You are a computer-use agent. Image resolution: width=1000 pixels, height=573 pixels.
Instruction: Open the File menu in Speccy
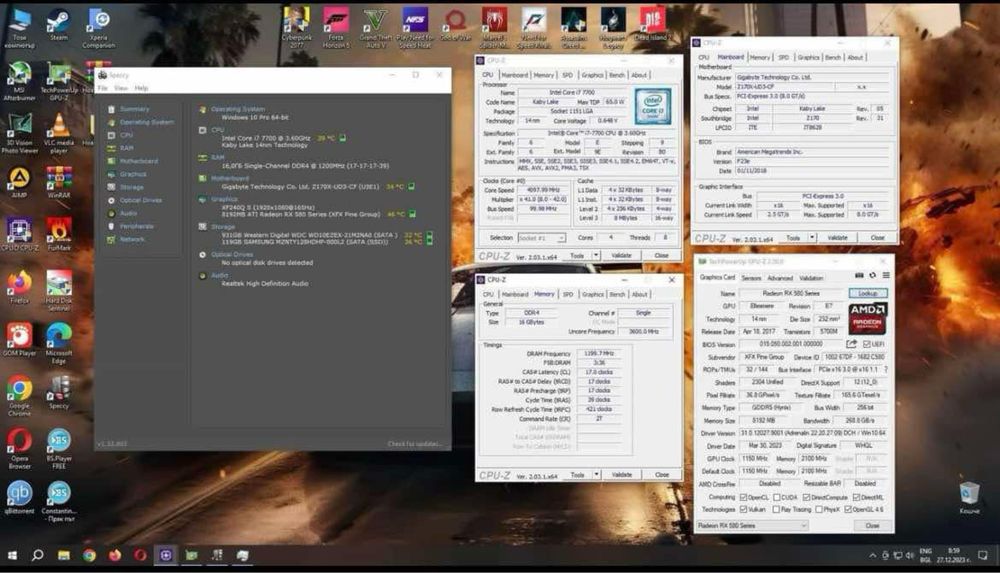tap(103, 88)
